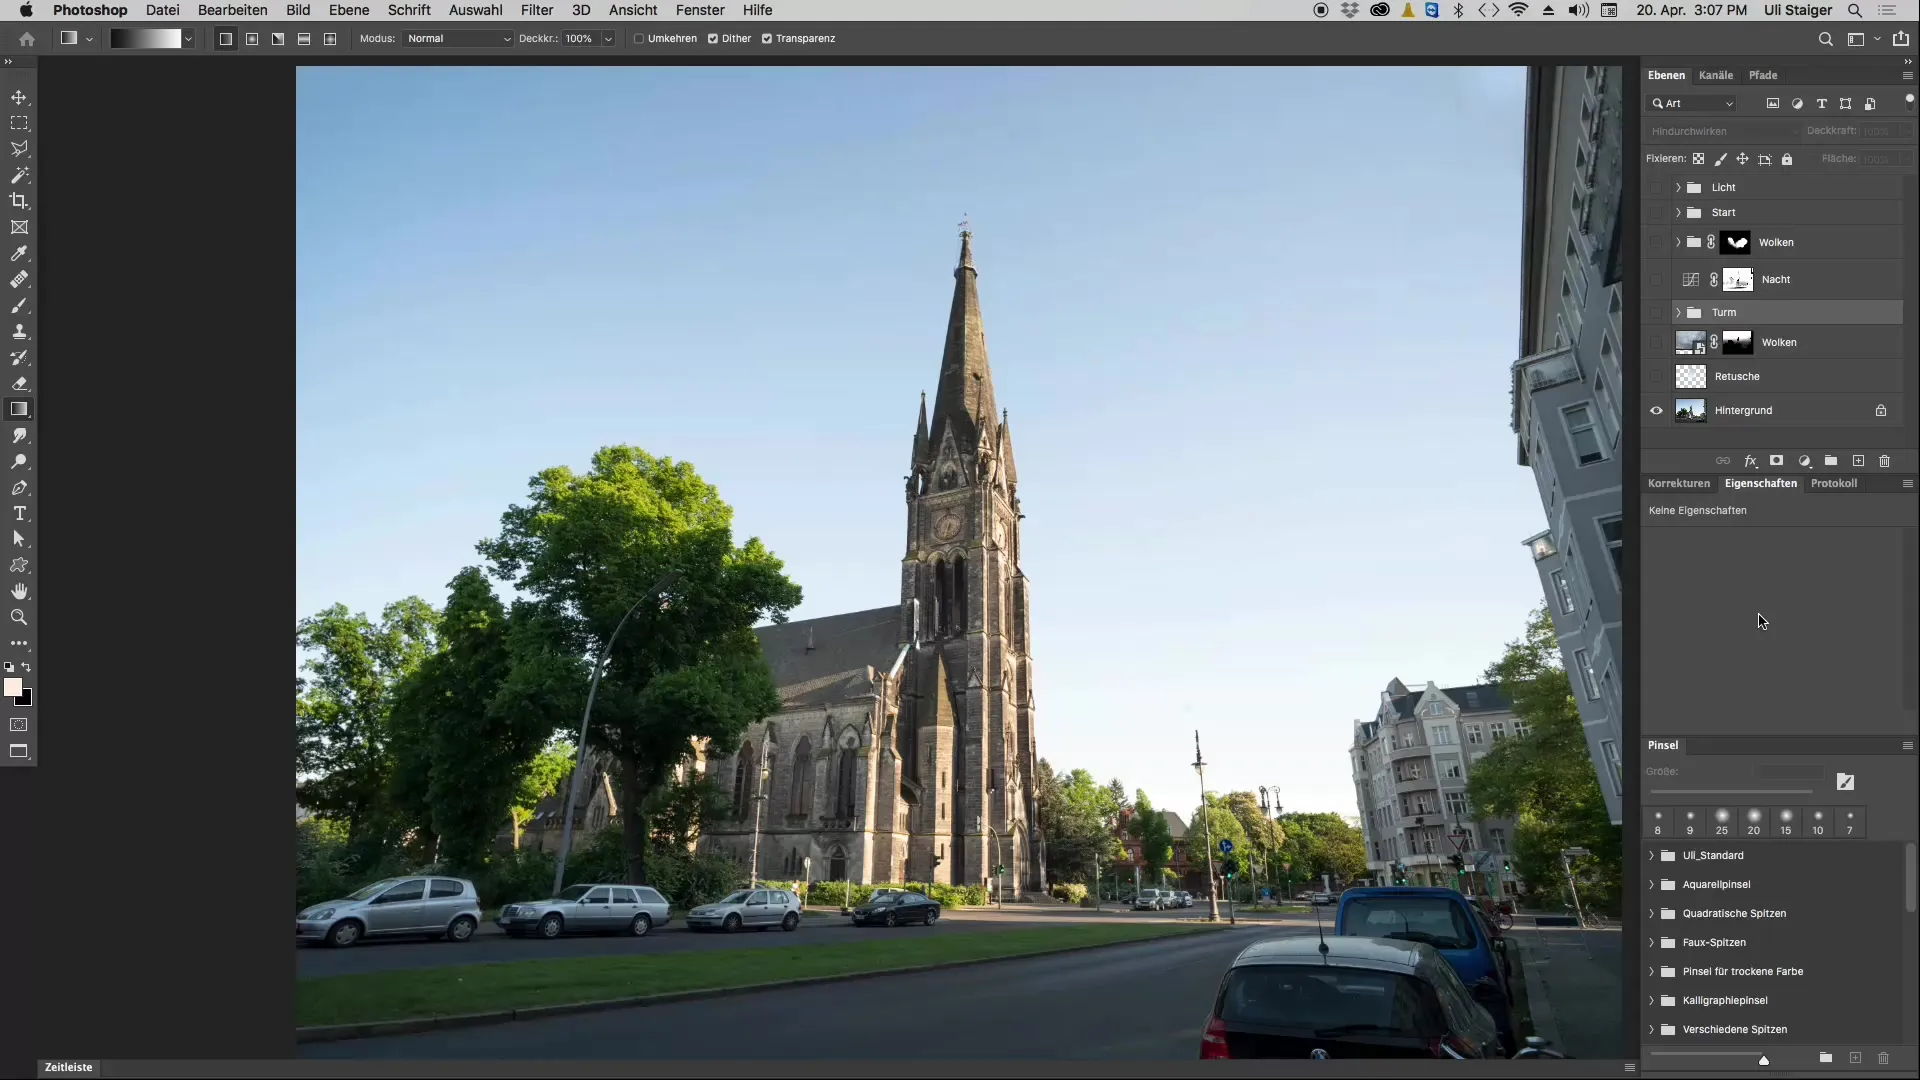Disable the Dither checkbox

click(x=713, y=39)
